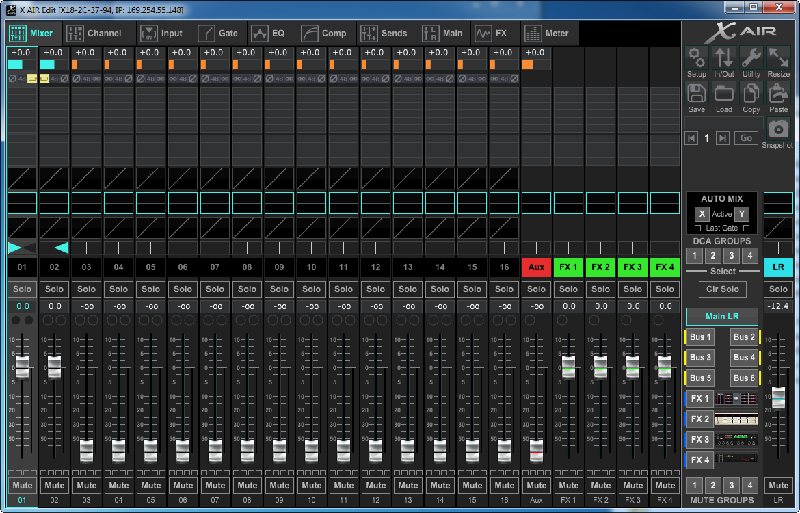
Task: Click the Resize arrows icon
Action: tap(779, 58)
